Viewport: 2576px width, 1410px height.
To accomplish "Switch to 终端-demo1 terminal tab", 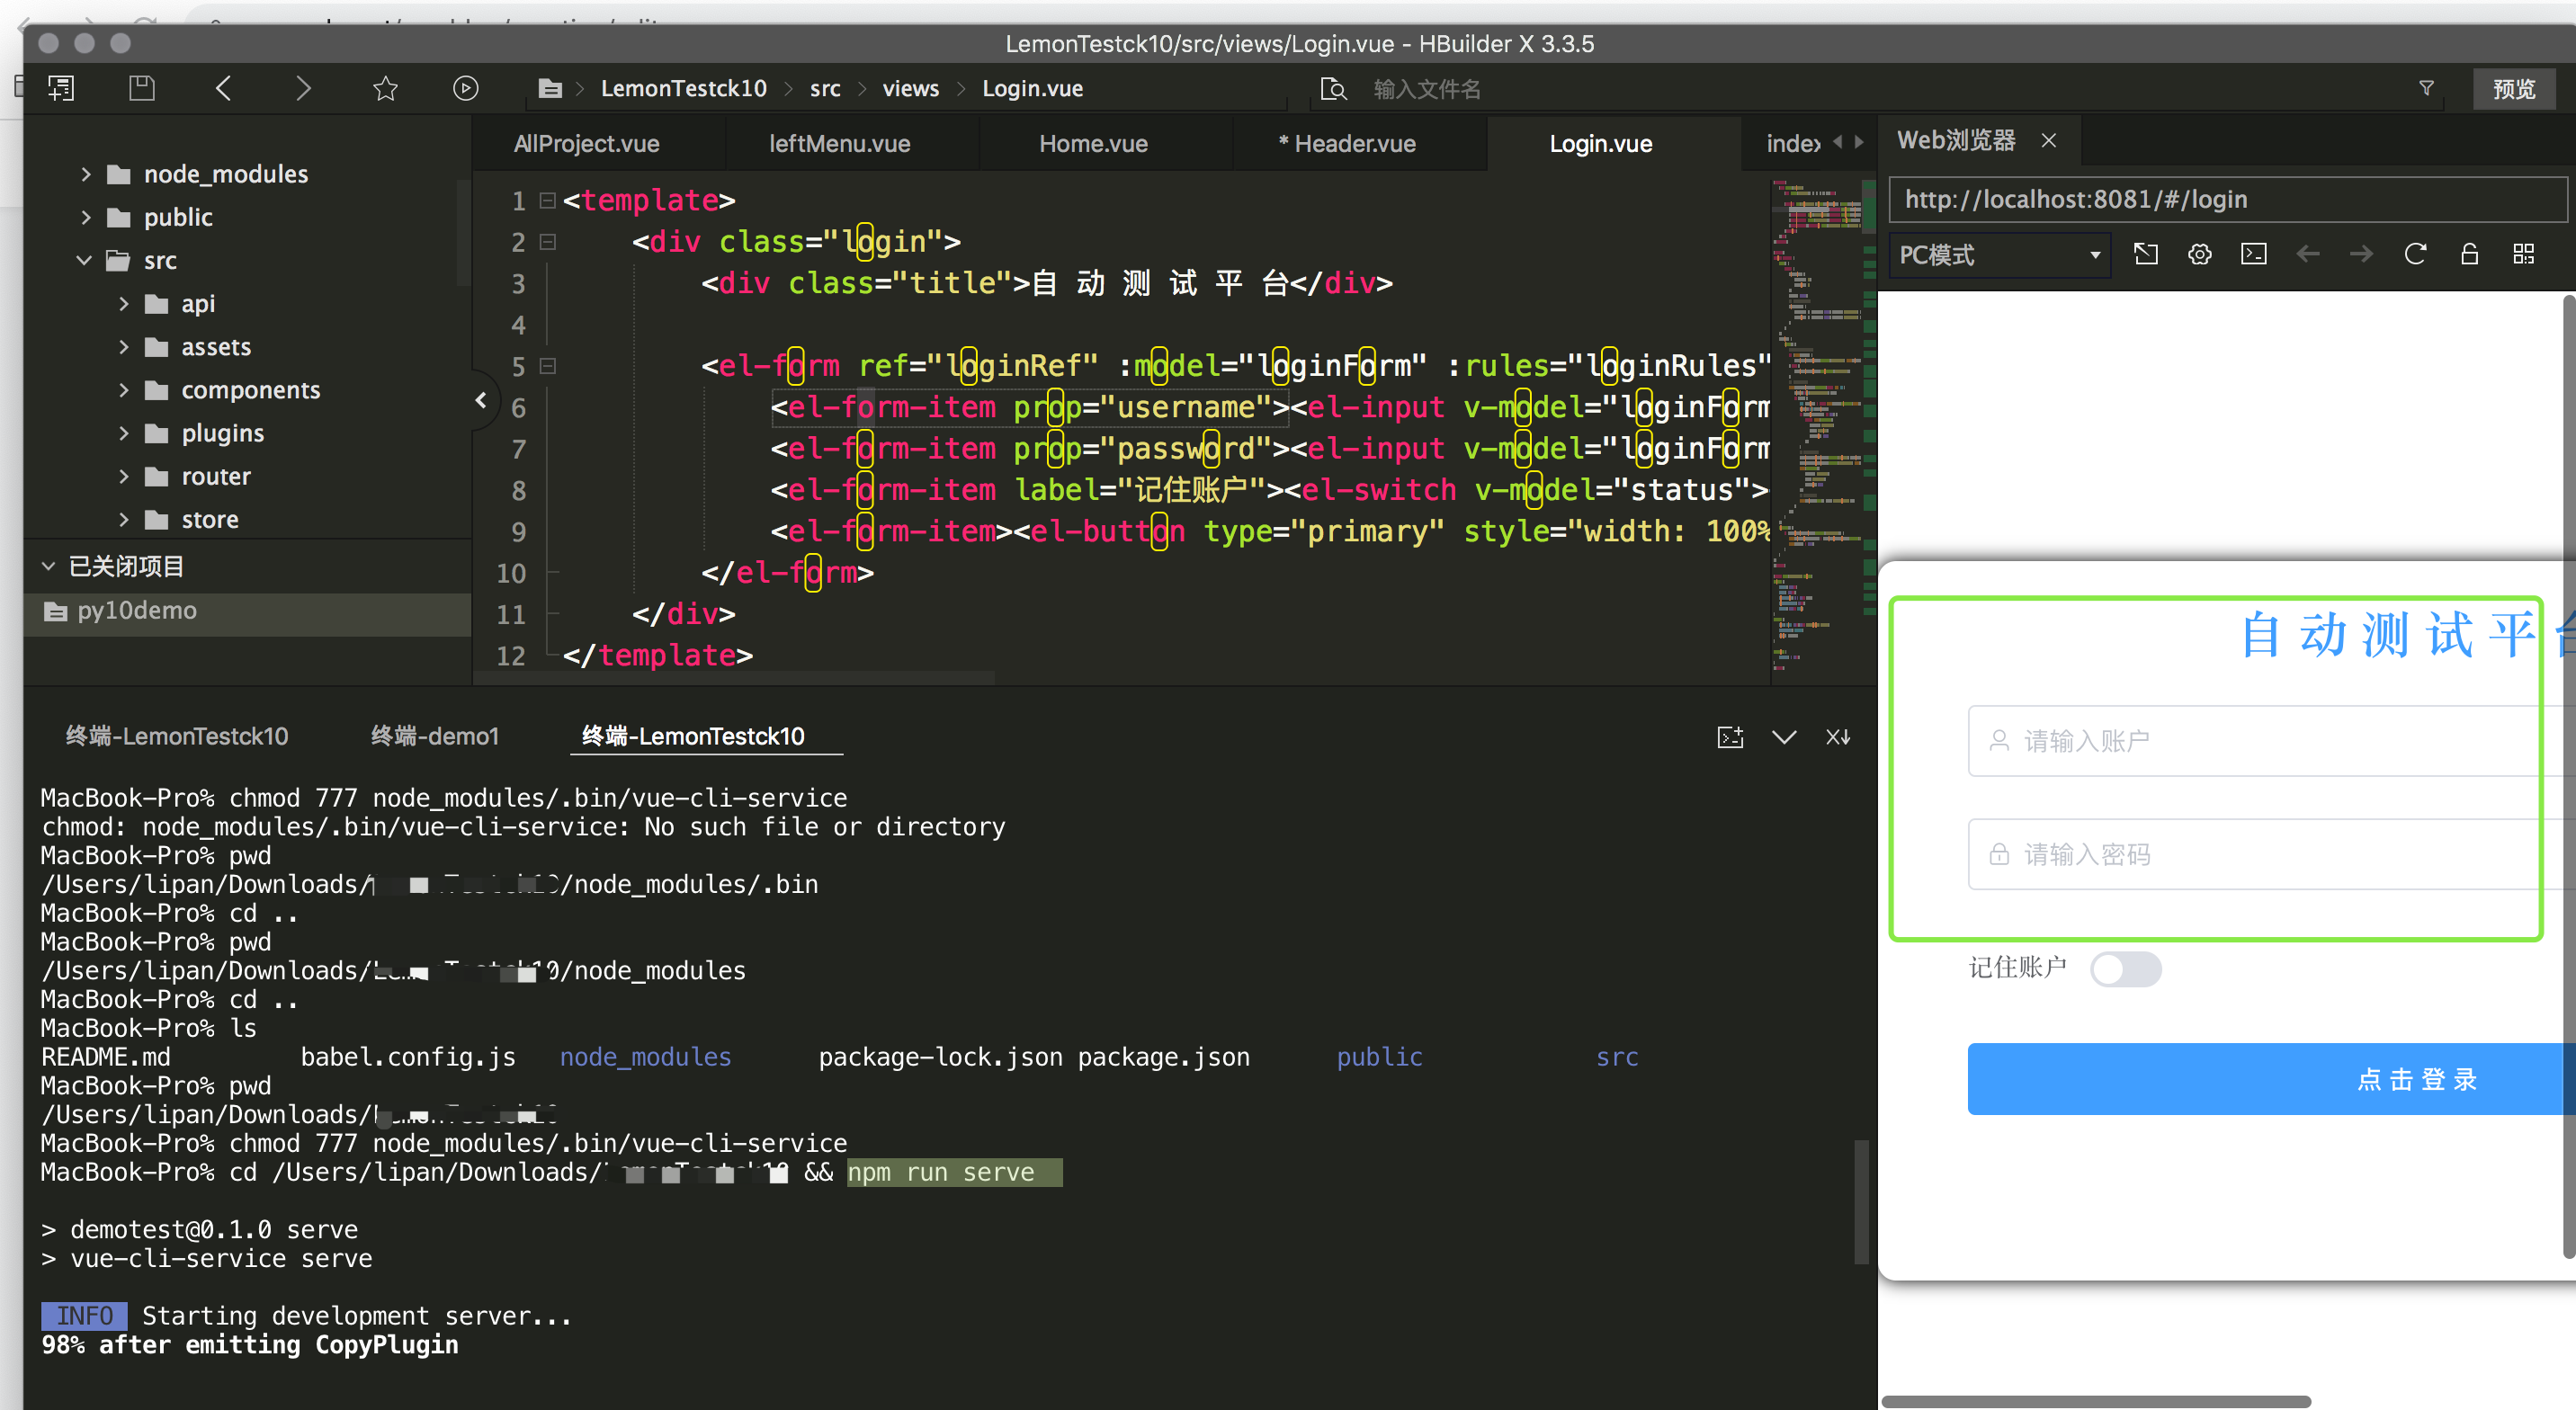I will (434, 736).
